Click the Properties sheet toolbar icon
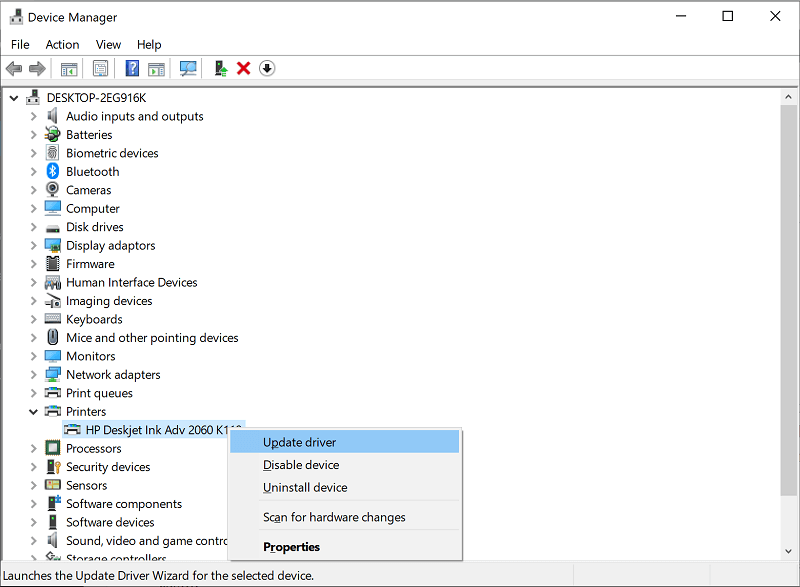Screen dimensions: 800x587 click(x=101, y=68)
